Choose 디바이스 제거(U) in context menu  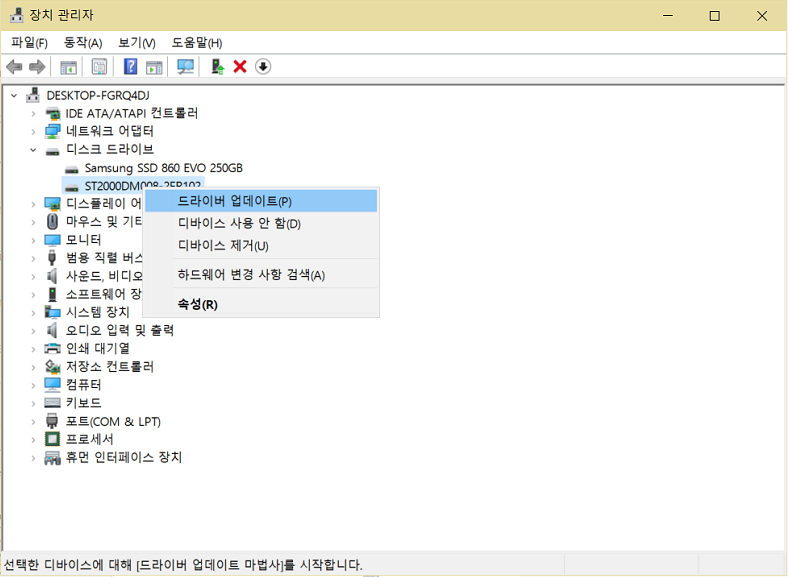pyautogui.click(x=261, y=245)
